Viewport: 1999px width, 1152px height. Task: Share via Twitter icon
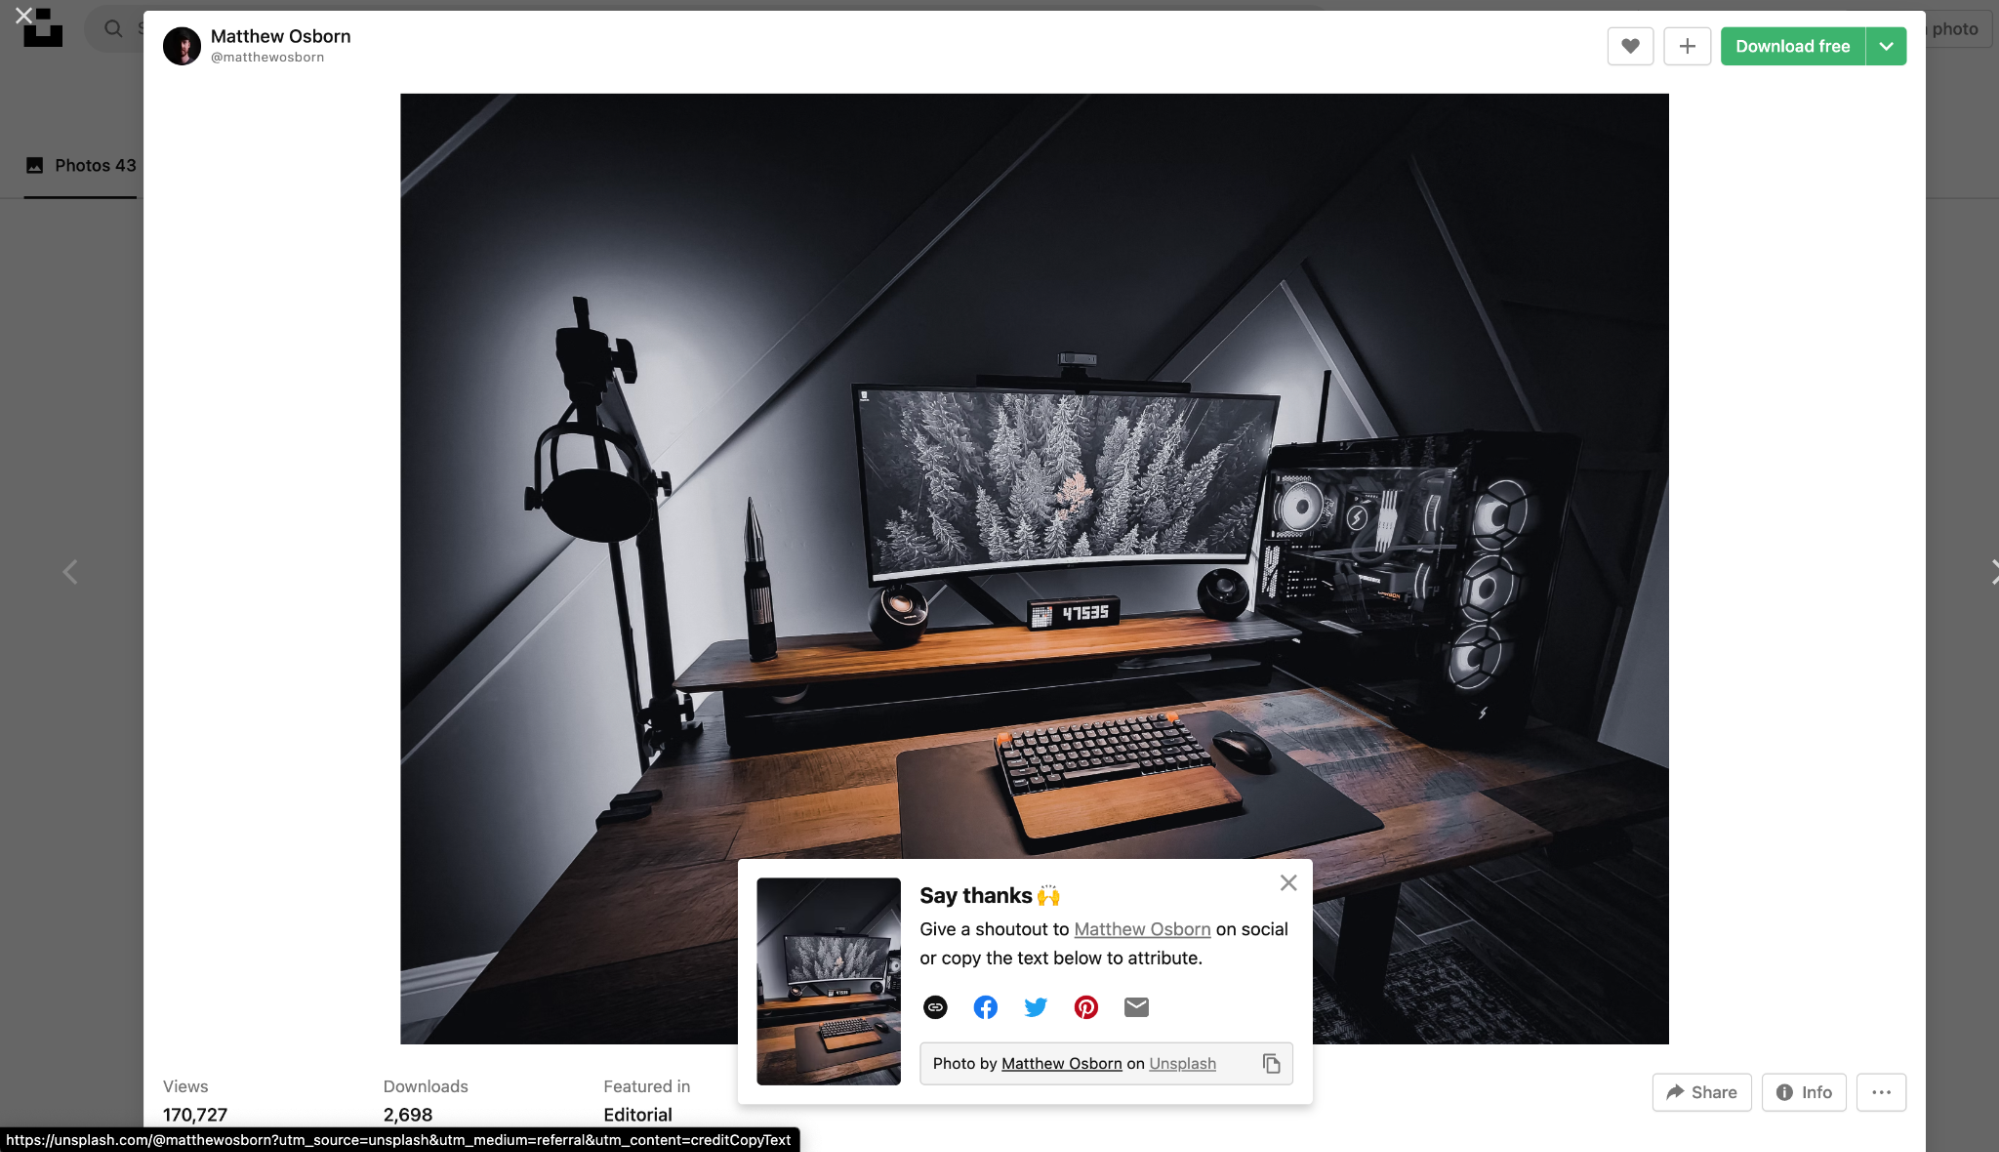1037,1006
